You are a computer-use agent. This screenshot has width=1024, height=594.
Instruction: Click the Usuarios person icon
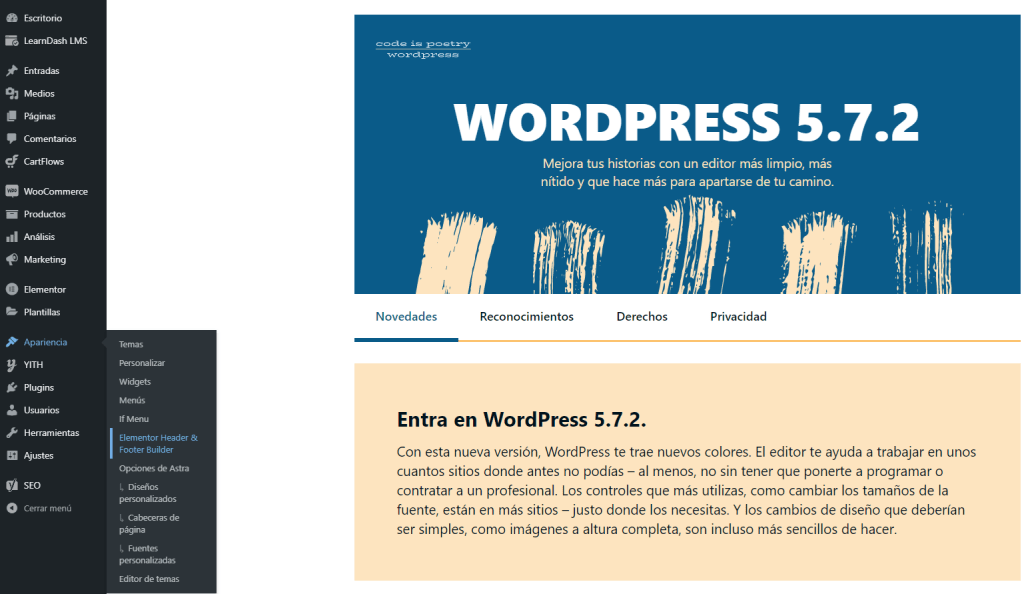(x=12, y=410)
